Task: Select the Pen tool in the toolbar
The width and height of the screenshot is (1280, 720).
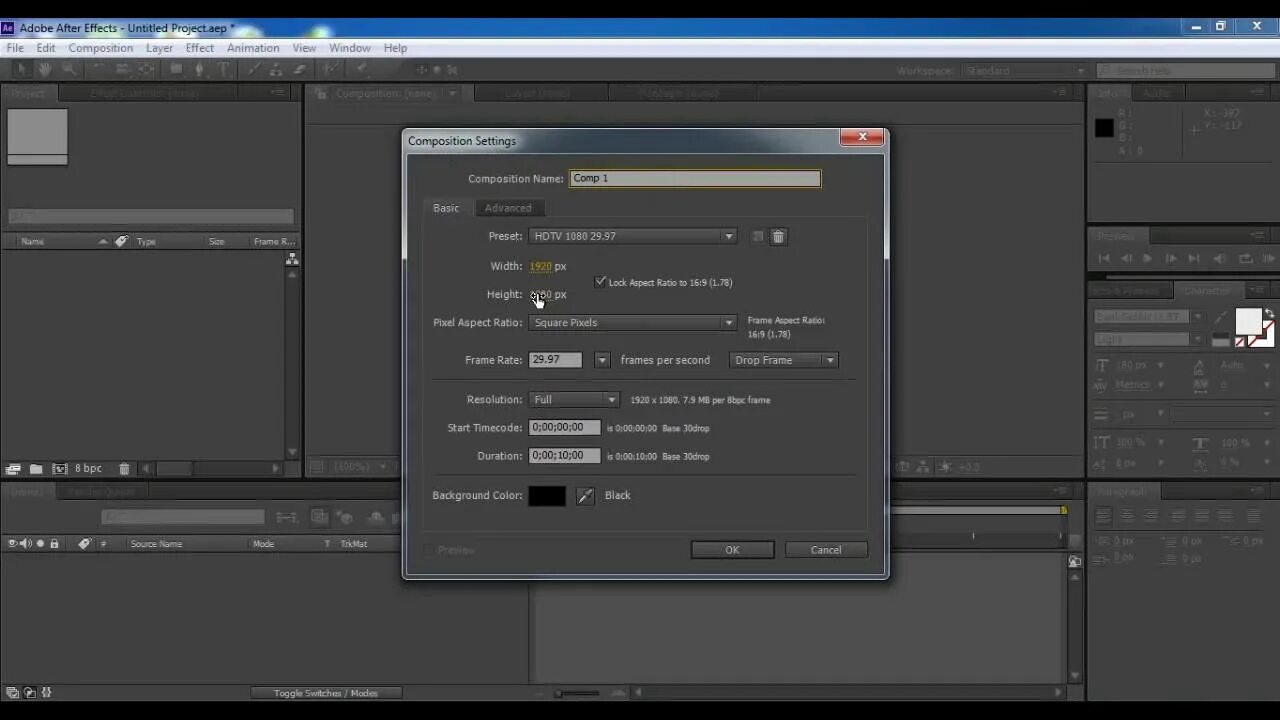Action: coord(199,69)
